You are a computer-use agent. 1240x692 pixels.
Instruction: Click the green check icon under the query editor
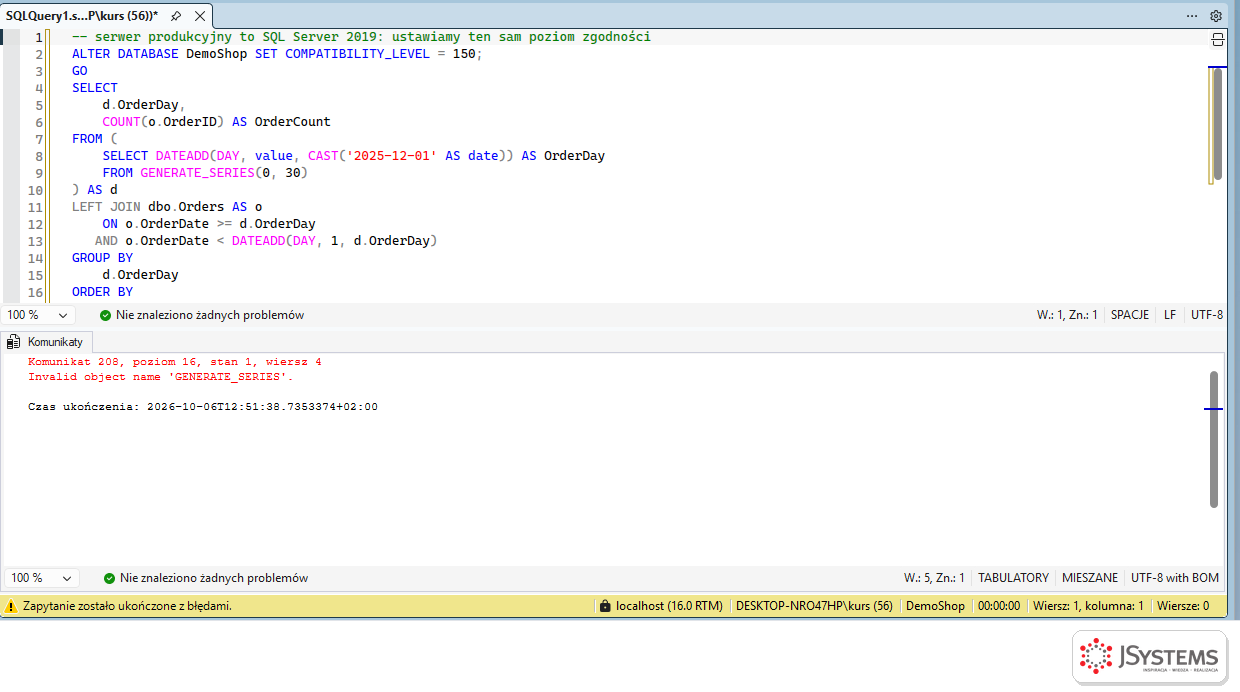pos(106,315)
